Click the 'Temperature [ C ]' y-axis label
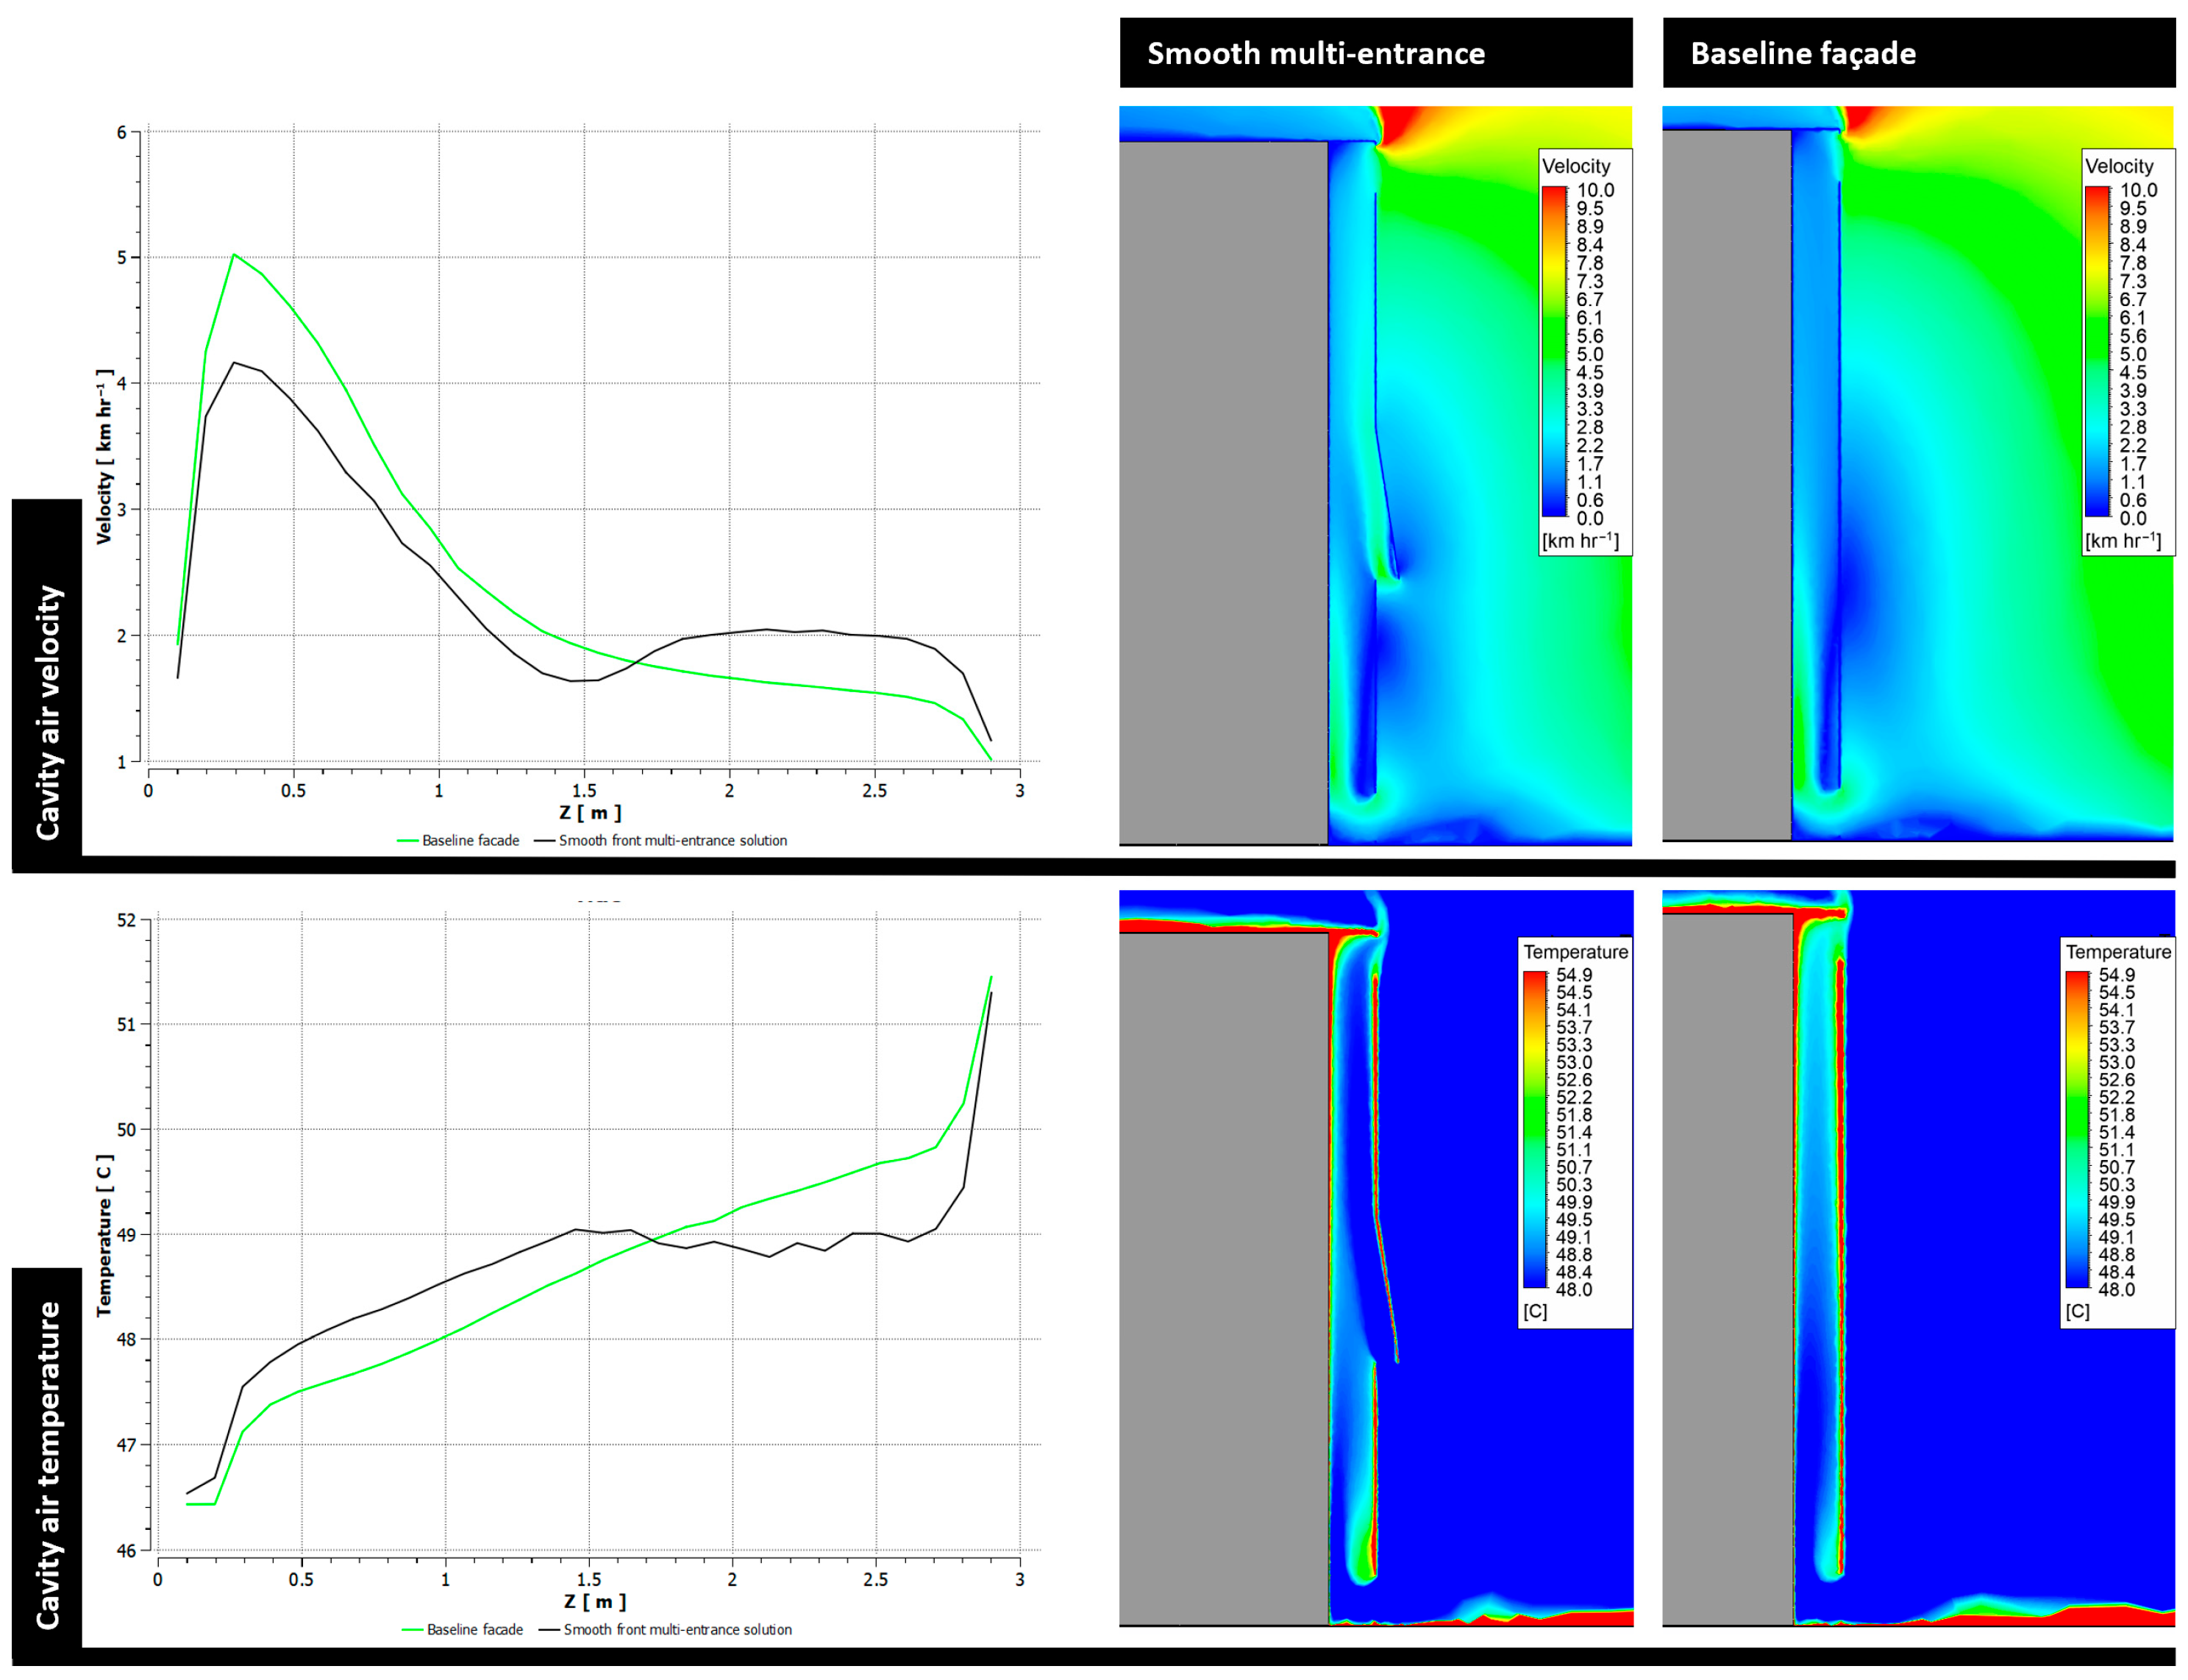 pos(104,1236)
